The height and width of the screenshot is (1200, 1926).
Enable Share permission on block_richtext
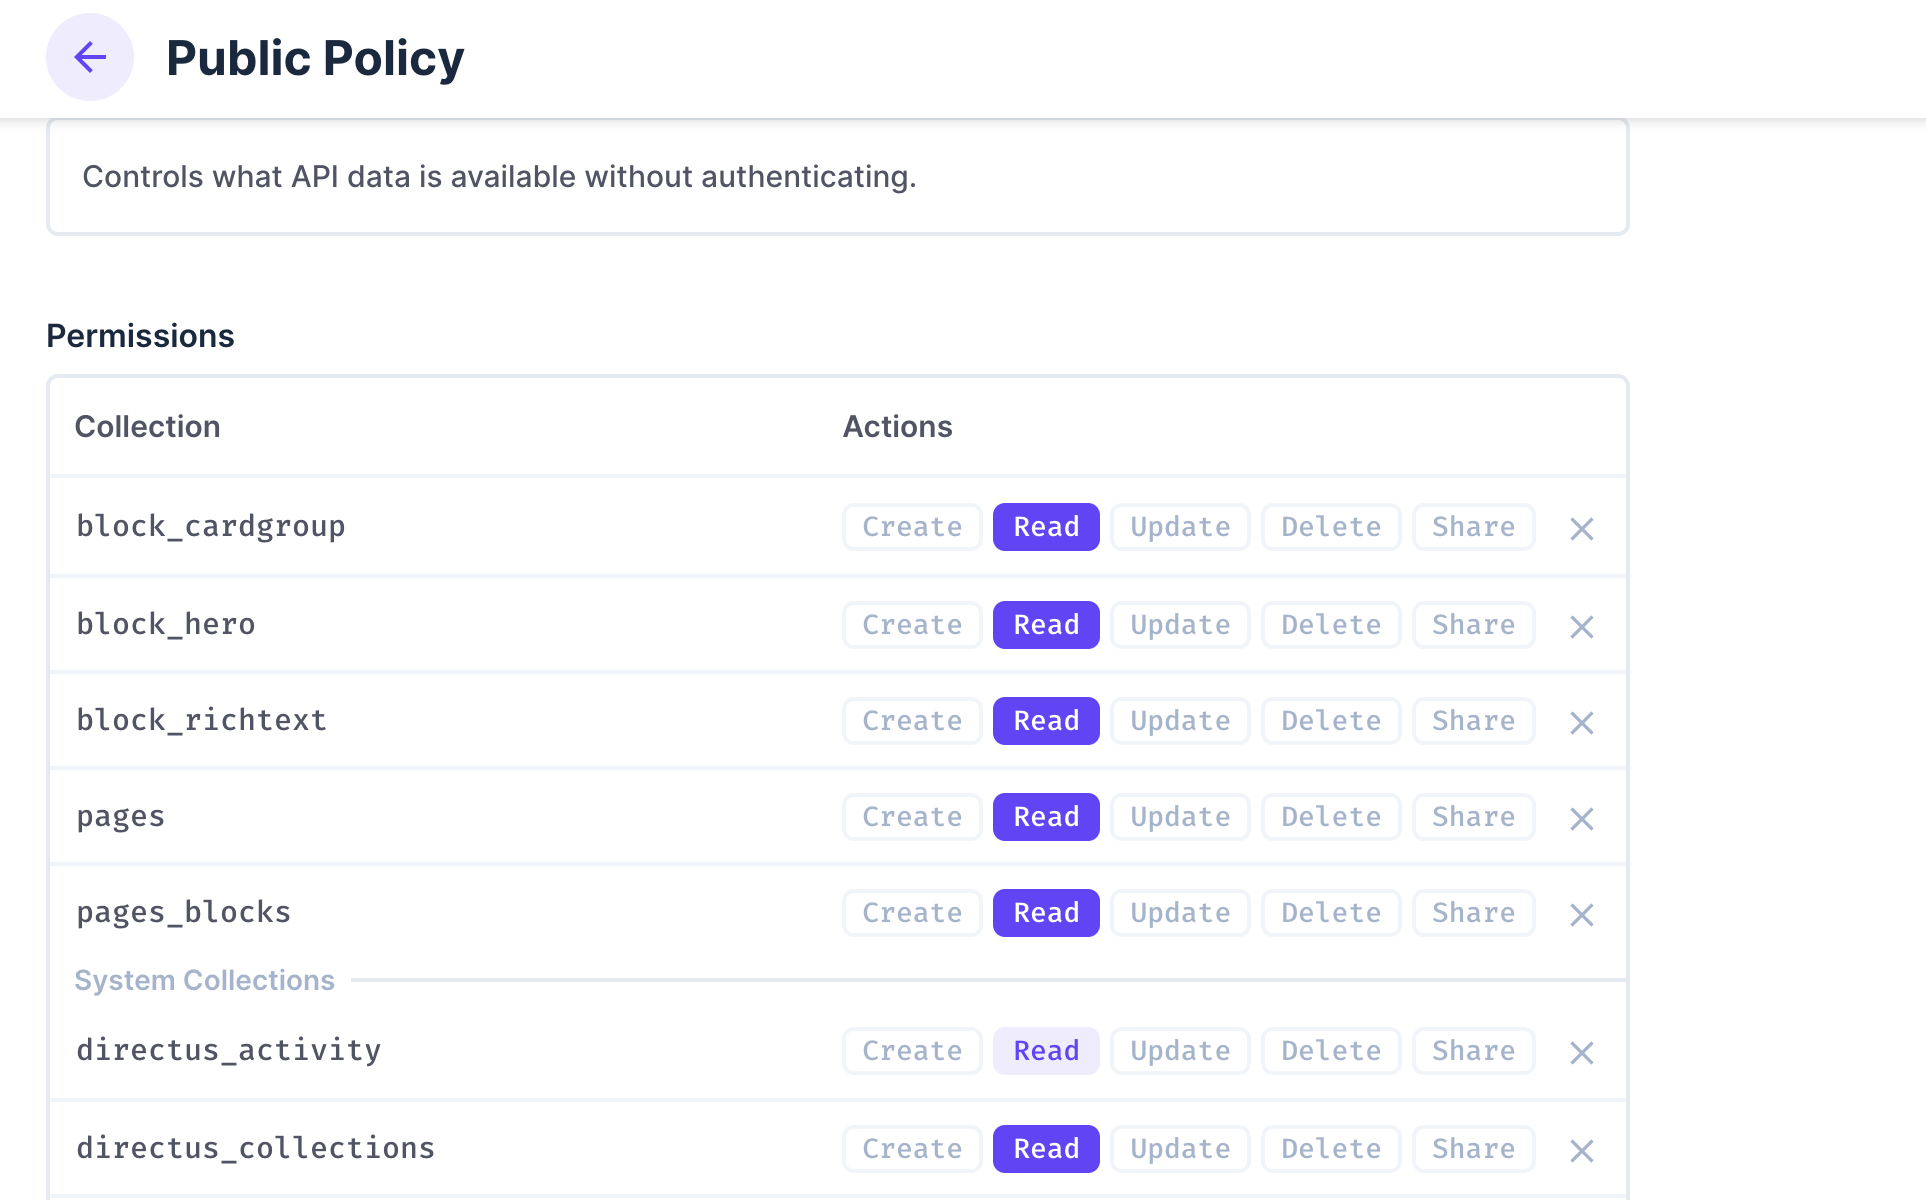tap(1473, 720)
